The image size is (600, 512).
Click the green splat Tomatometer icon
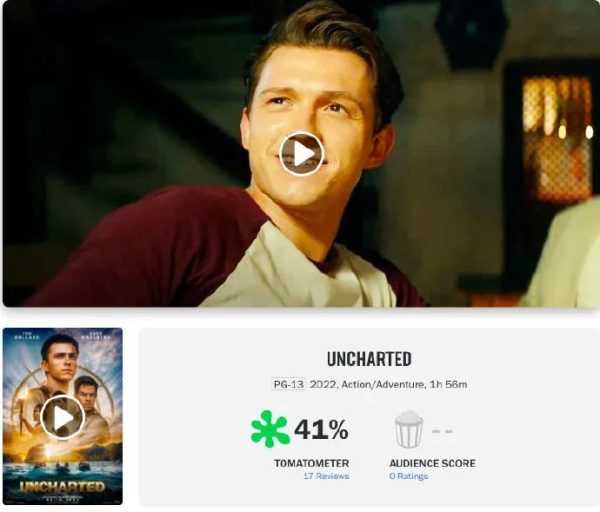pos(270,429)
